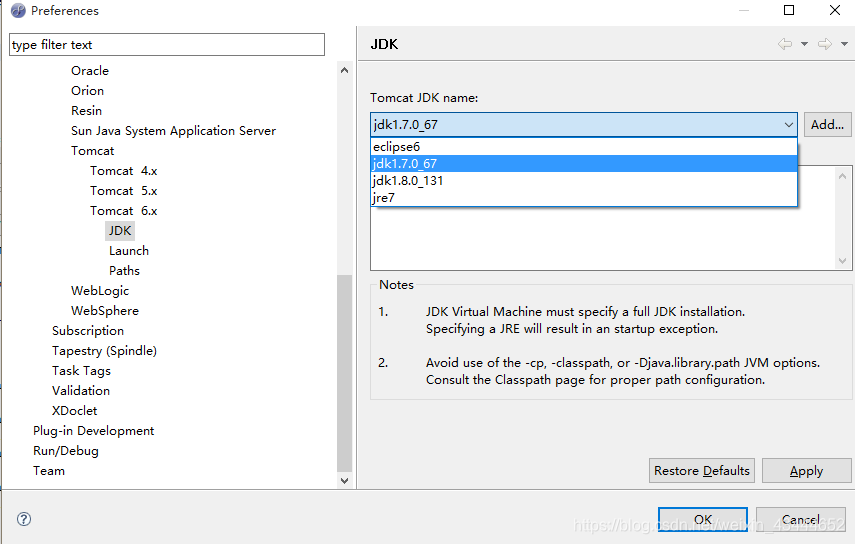855x544 pixels.
Task: Open the back history dropdown arrow
Action: (x=804, y=44)
